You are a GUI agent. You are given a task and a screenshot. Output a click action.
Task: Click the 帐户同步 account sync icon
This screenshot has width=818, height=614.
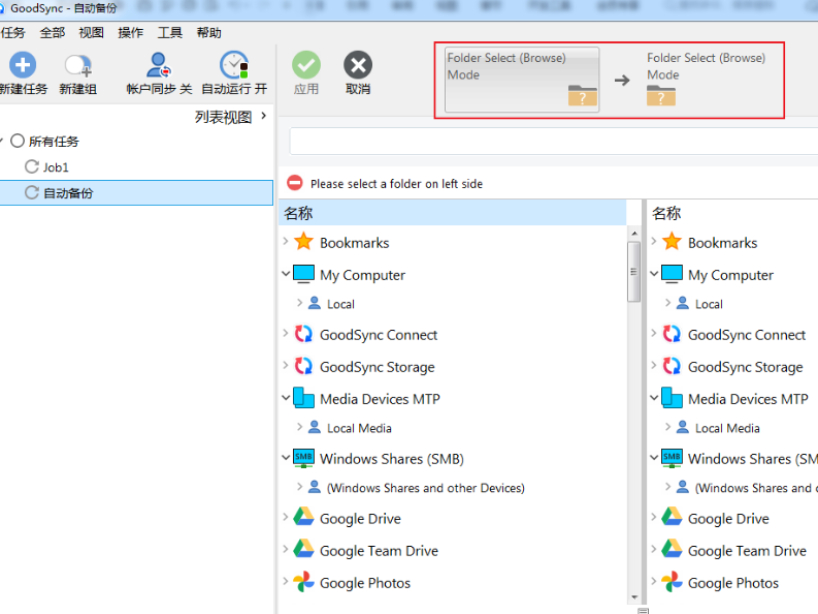tap(158, 65)
